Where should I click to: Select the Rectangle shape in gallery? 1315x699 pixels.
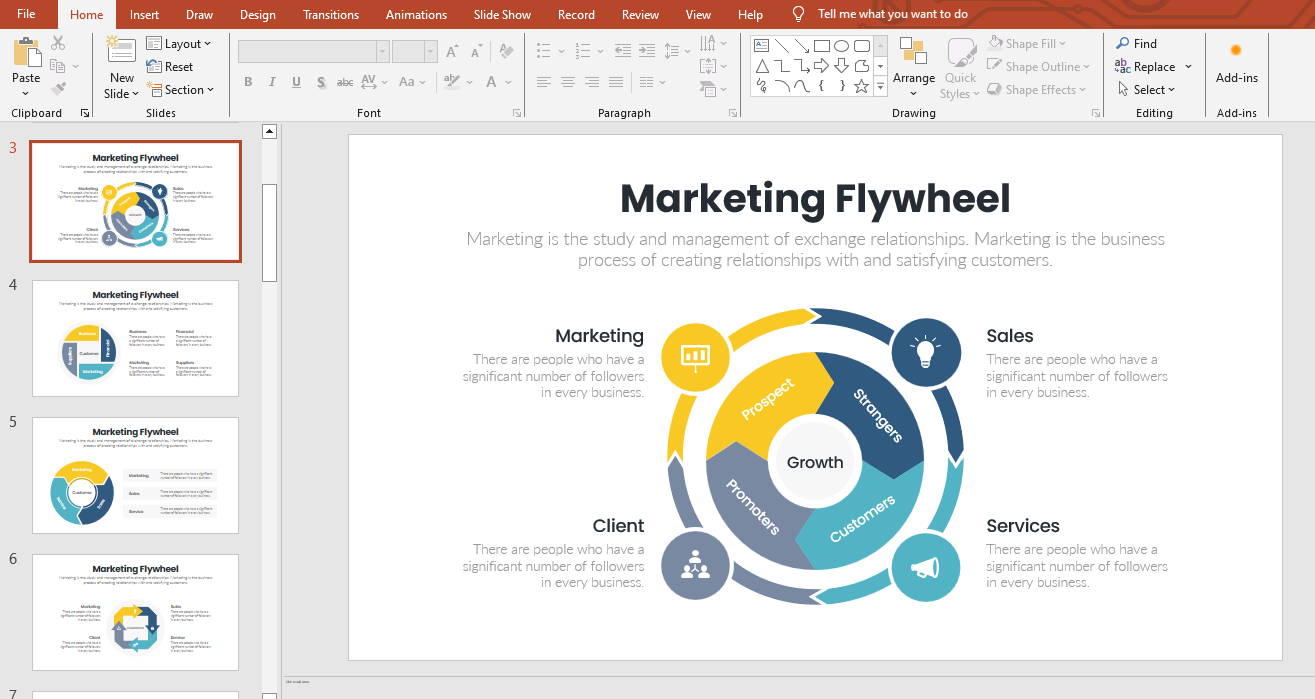pos(822,45)
